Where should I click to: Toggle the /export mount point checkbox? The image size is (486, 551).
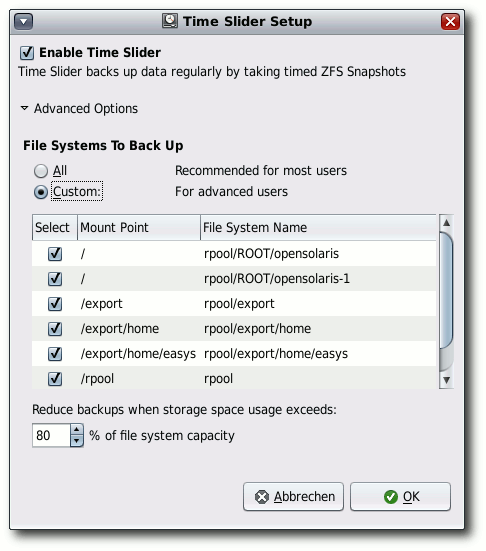(x=55, y=304)
